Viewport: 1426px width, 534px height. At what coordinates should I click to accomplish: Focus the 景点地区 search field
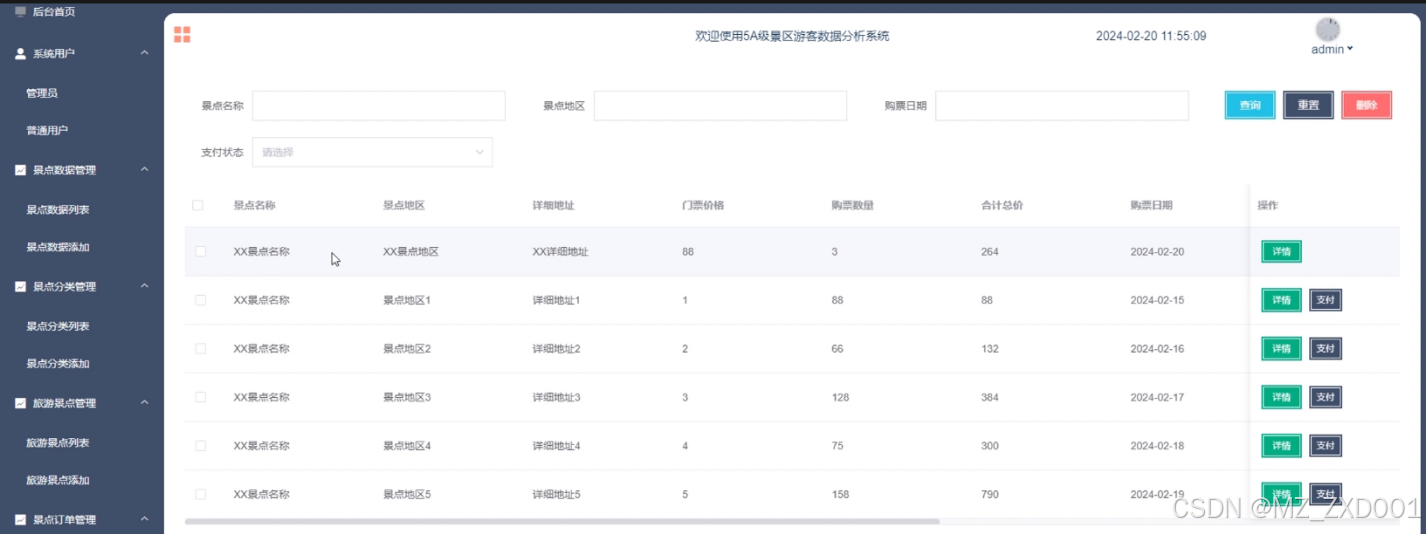click(x=720, y=106)
